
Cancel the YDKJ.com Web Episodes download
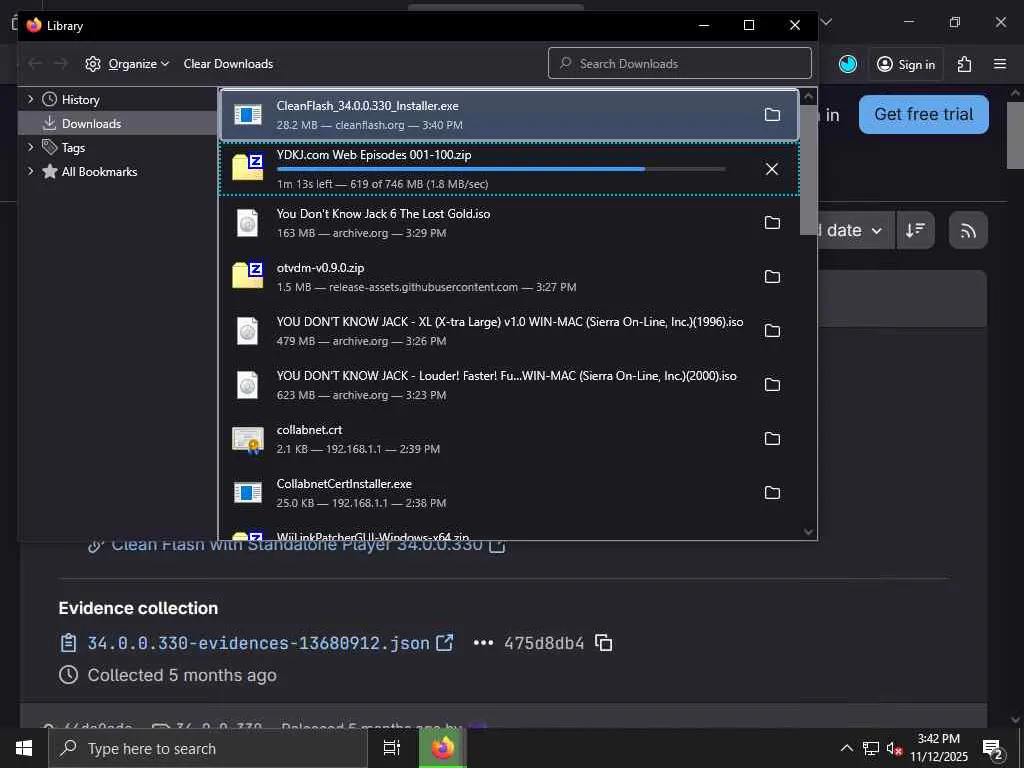[772, 169]
